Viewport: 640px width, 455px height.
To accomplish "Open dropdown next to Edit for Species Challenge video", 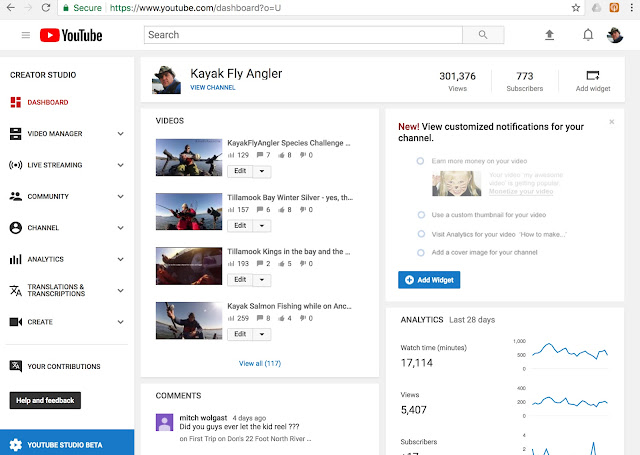I will coord(262,171).
